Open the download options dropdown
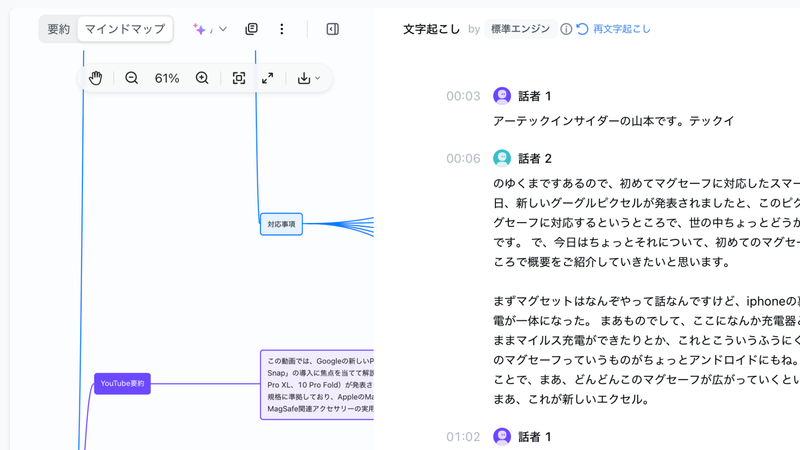800x450 pixels. click(x=309, y=78)
